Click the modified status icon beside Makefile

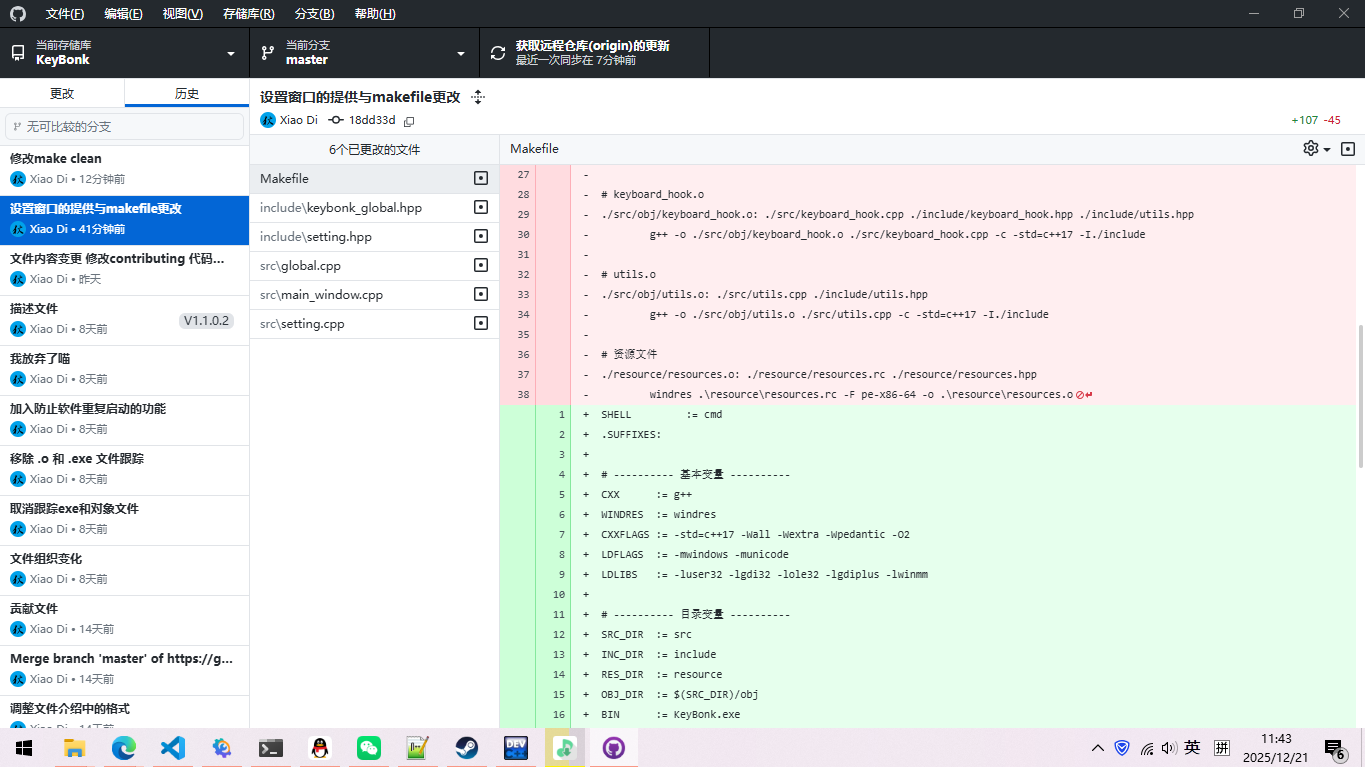(481, 178)
